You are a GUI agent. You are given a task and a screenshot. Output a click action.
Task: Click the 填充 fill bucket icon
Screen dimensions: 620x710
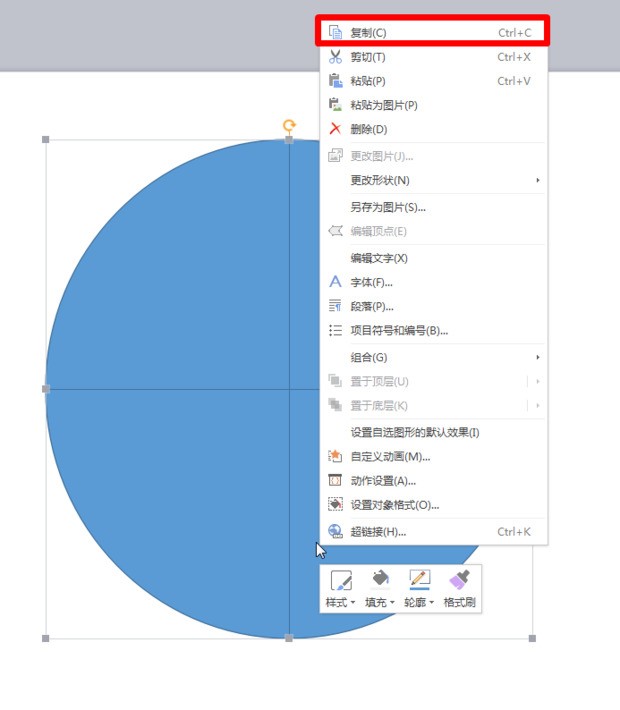point(380,579)
